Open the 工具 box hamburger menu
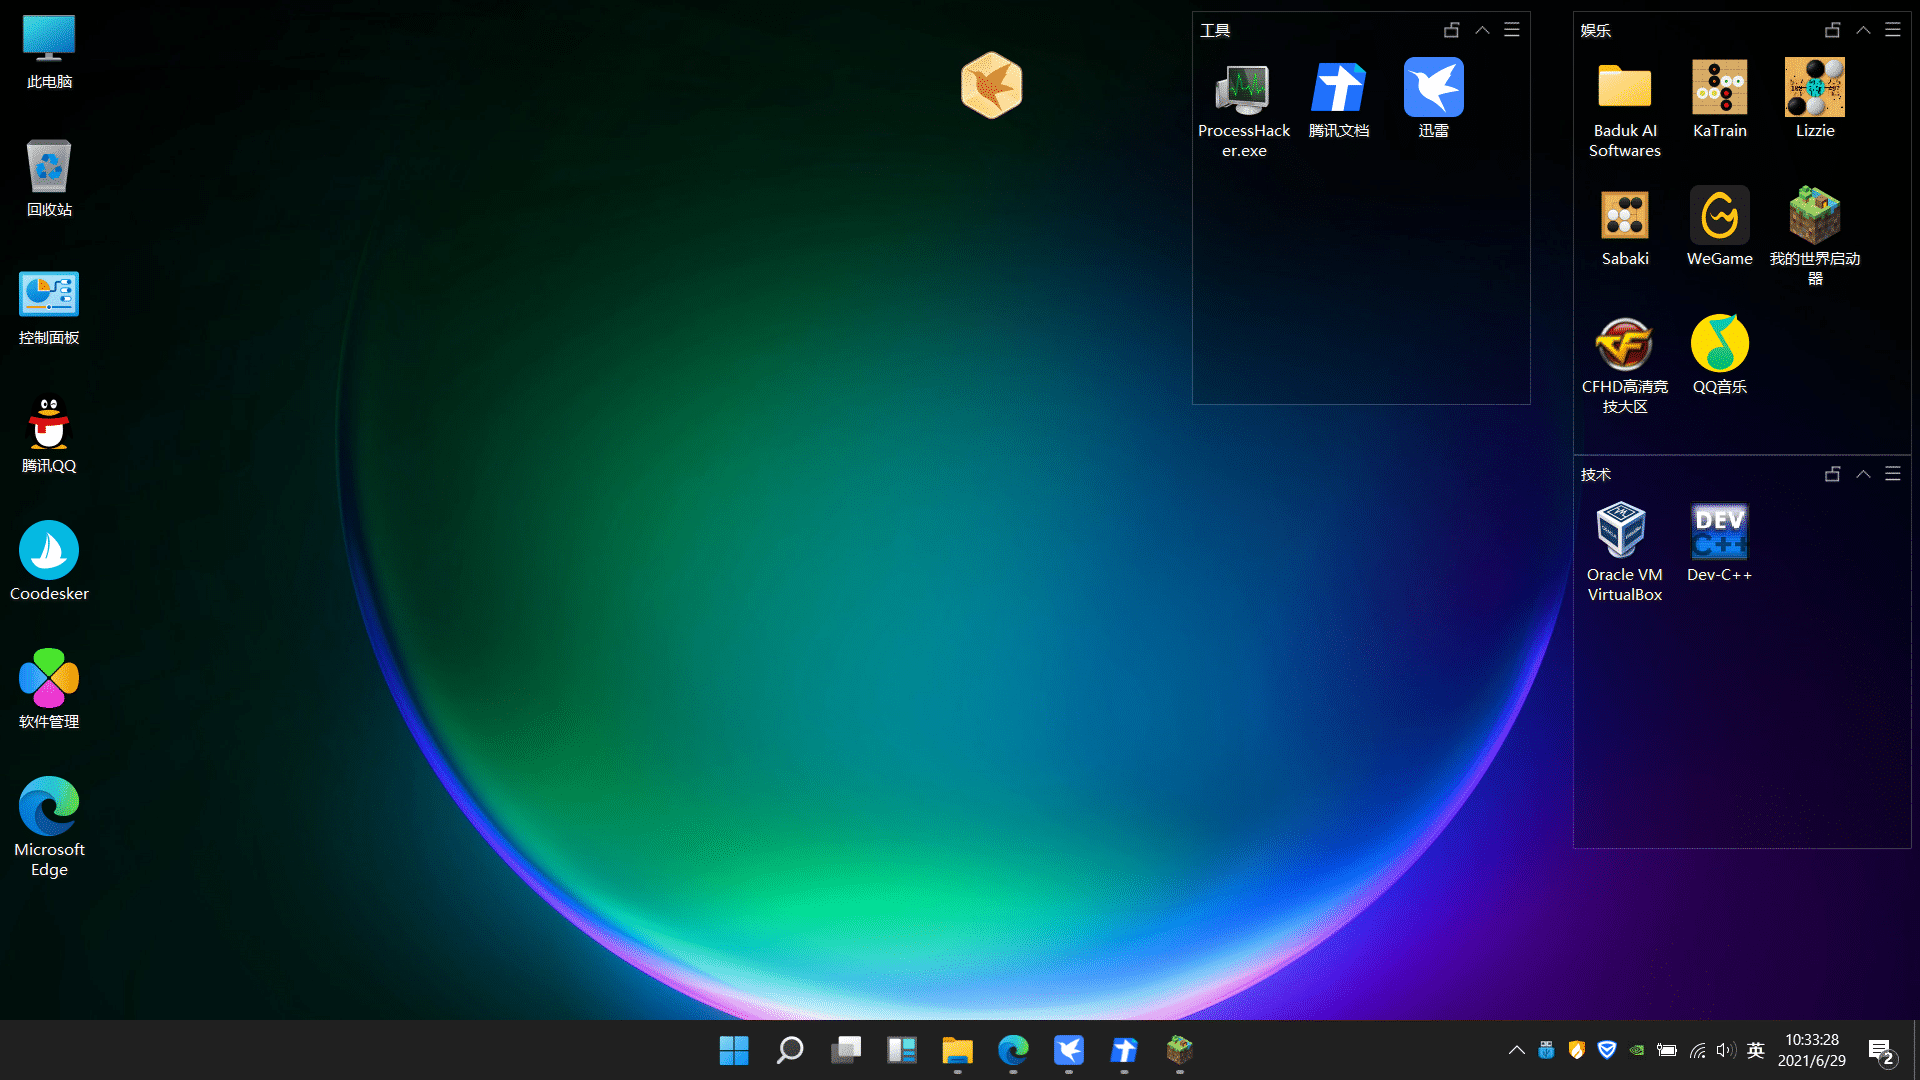The image size is (1920, 1080). [x=1512, y=30]
